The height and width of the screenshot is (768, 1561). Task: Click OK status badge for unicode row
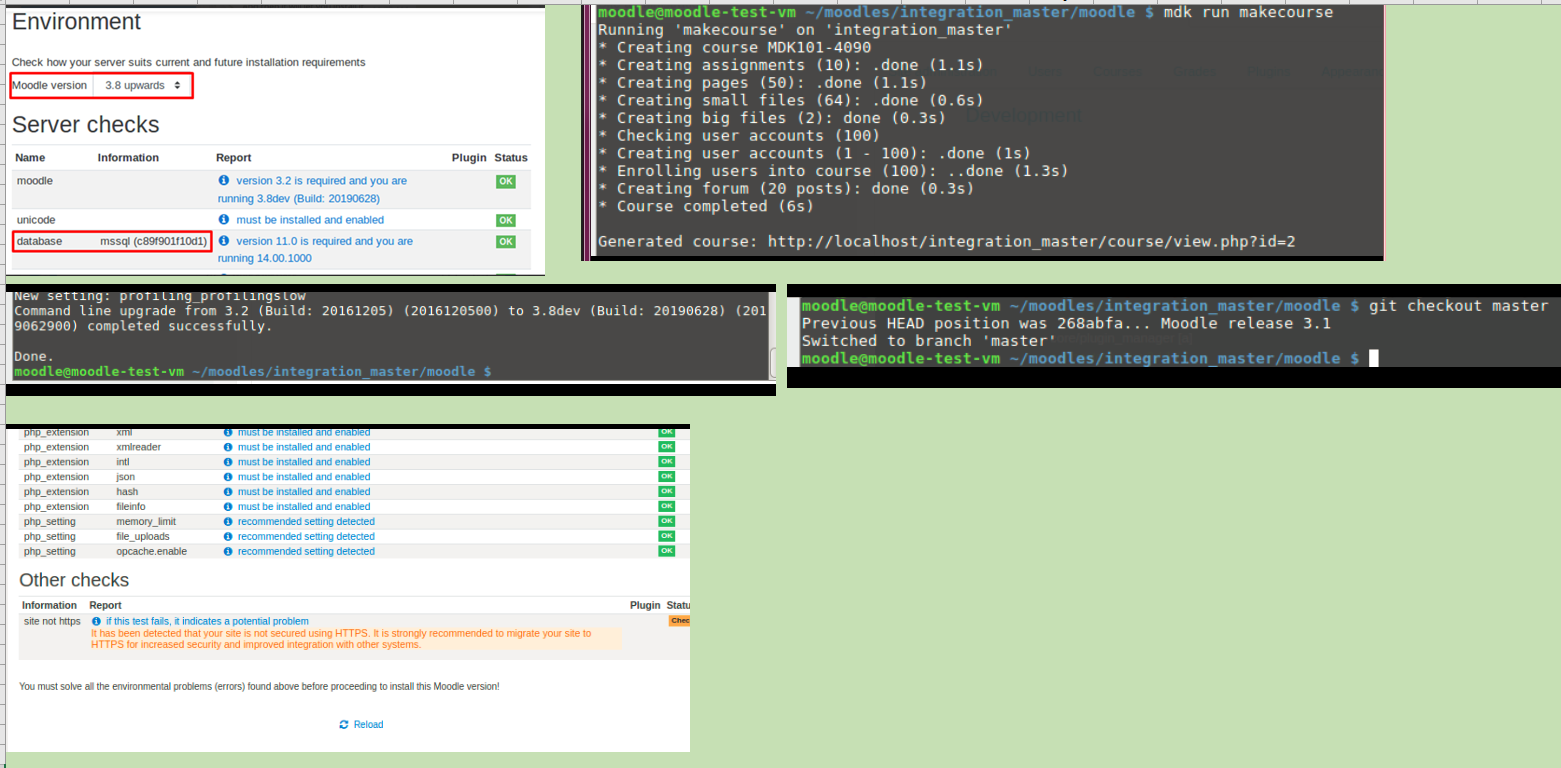(x=506, y=220)
